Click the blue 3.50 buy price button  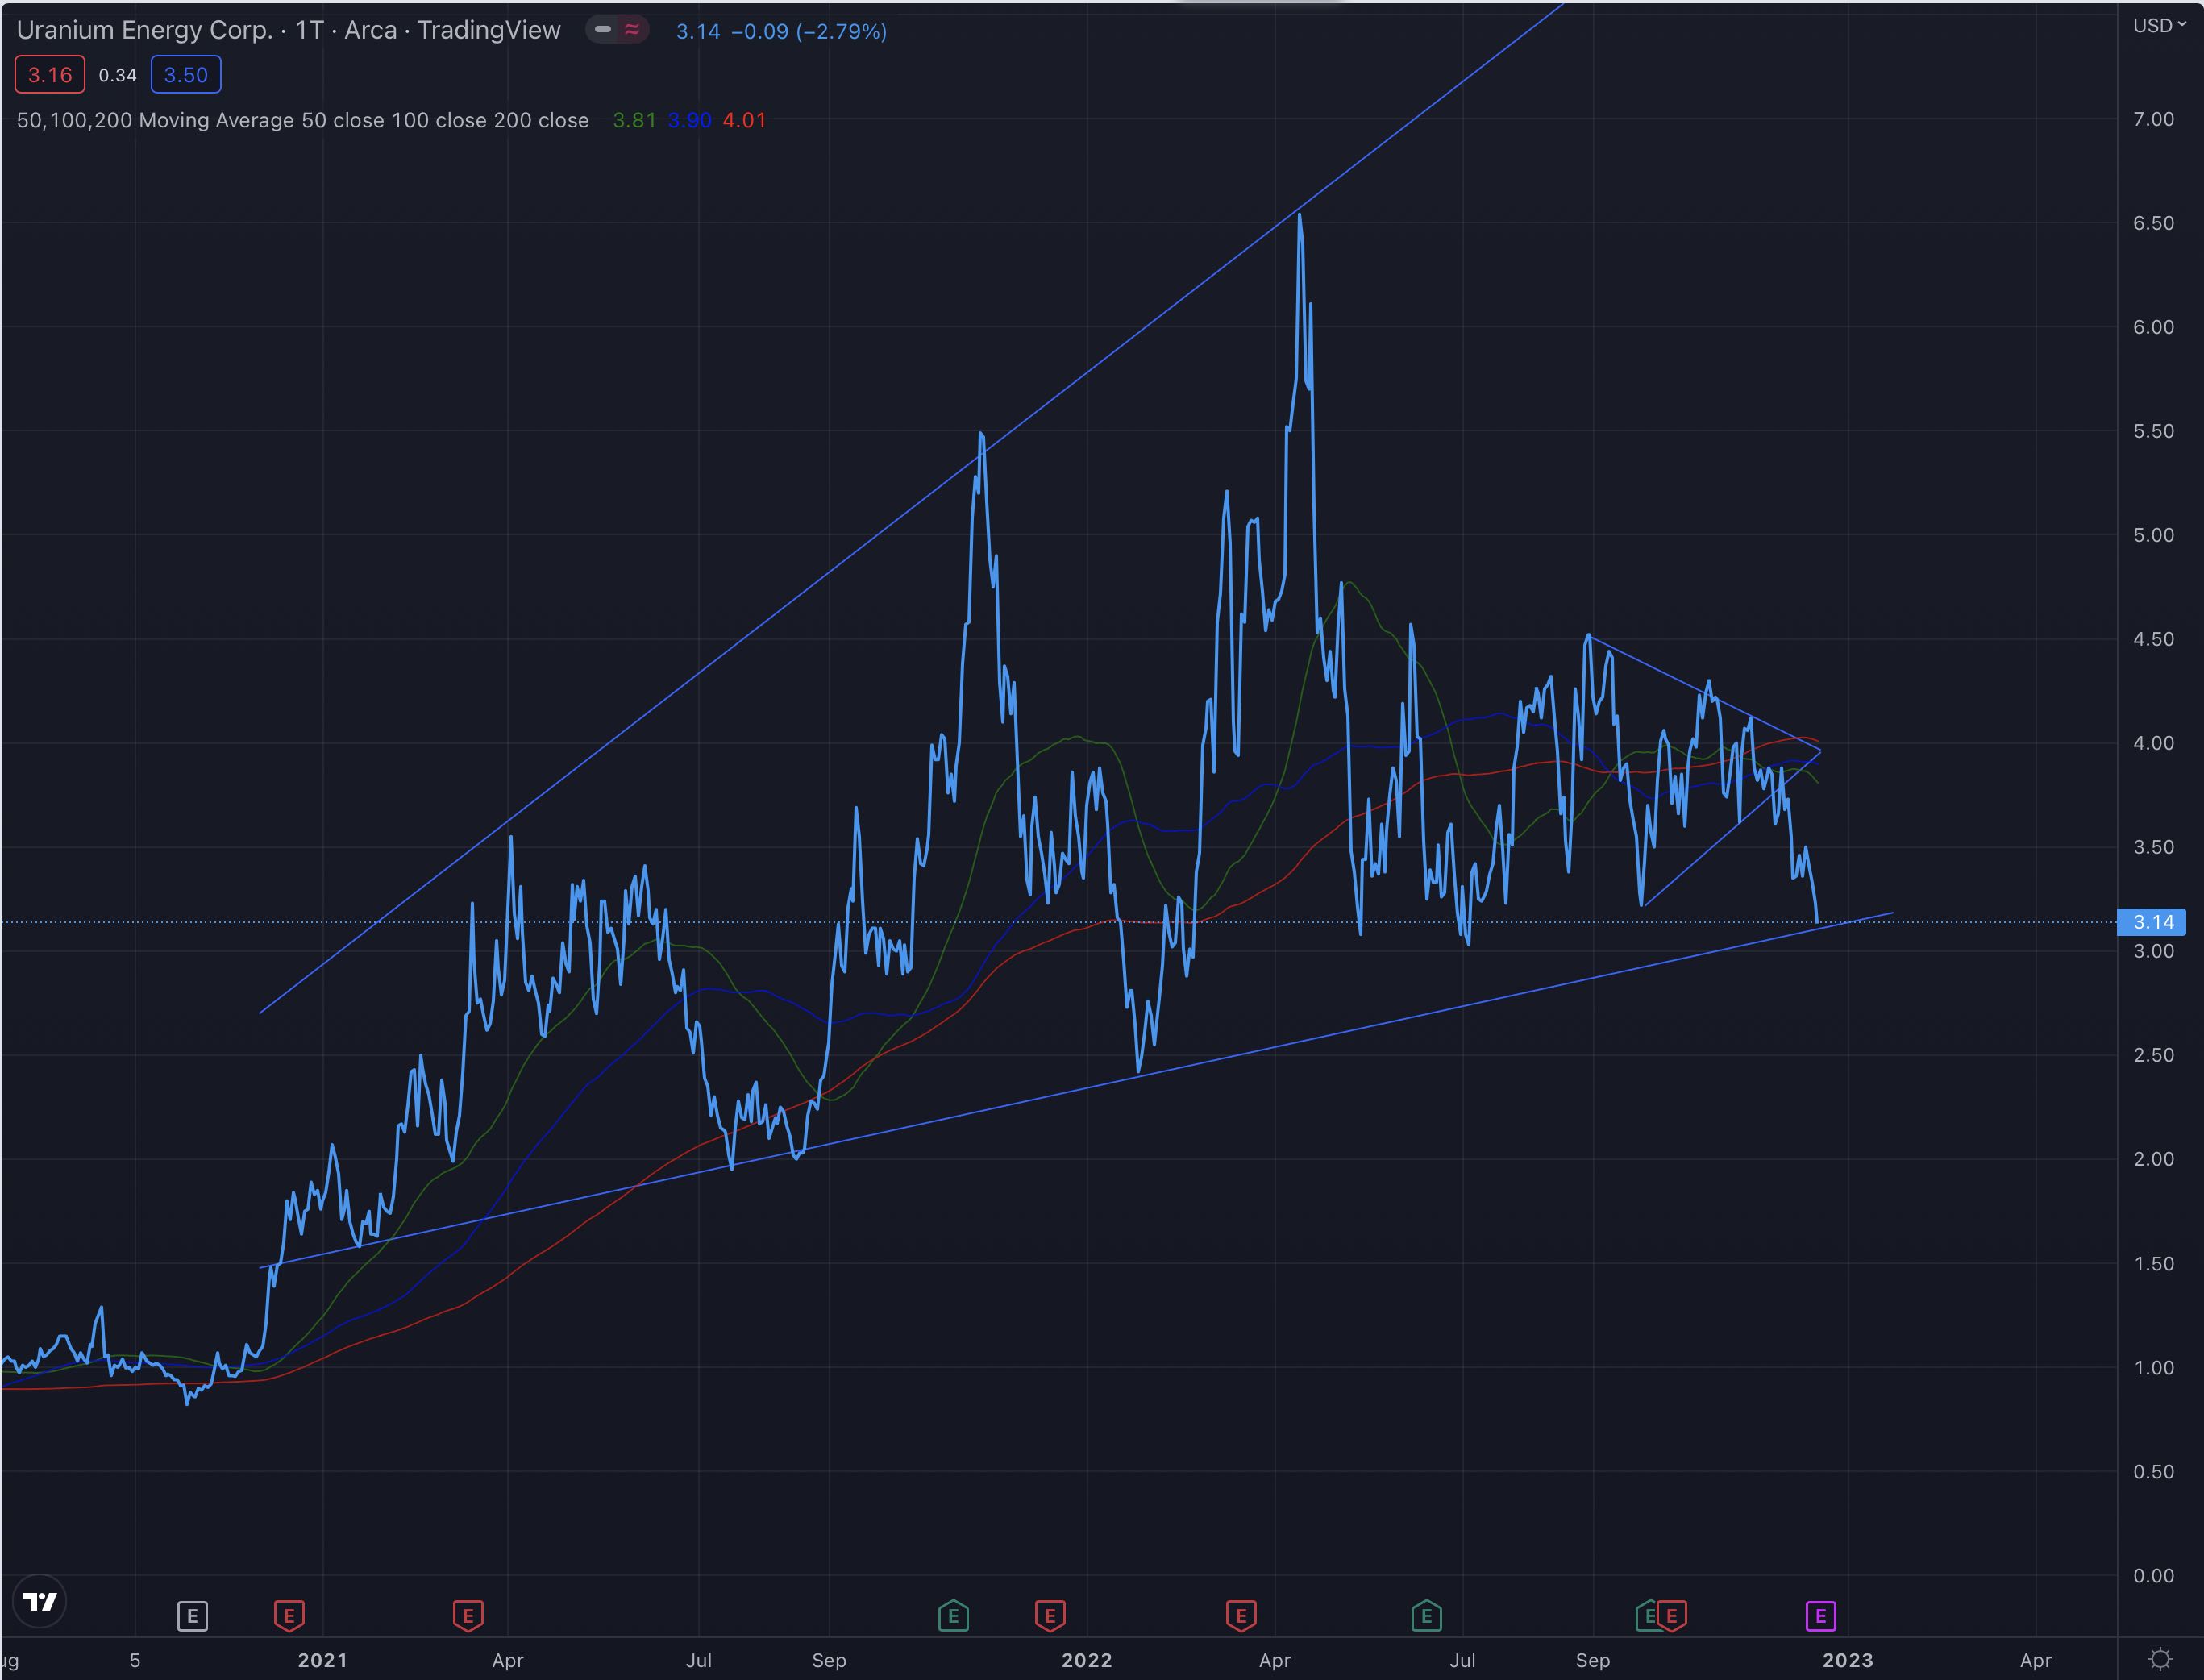click(x=186, y=75)
